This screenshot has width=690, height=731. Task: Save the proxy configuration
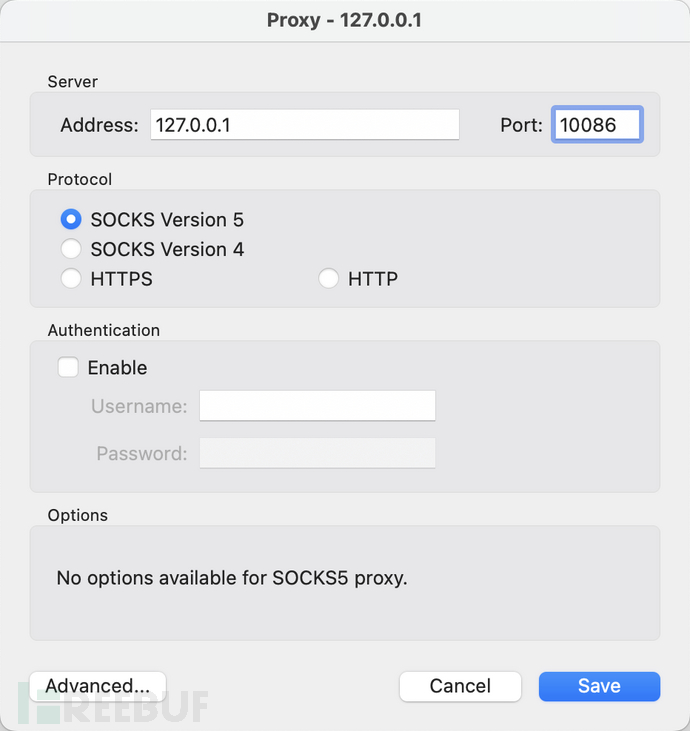tap(599, 686)
